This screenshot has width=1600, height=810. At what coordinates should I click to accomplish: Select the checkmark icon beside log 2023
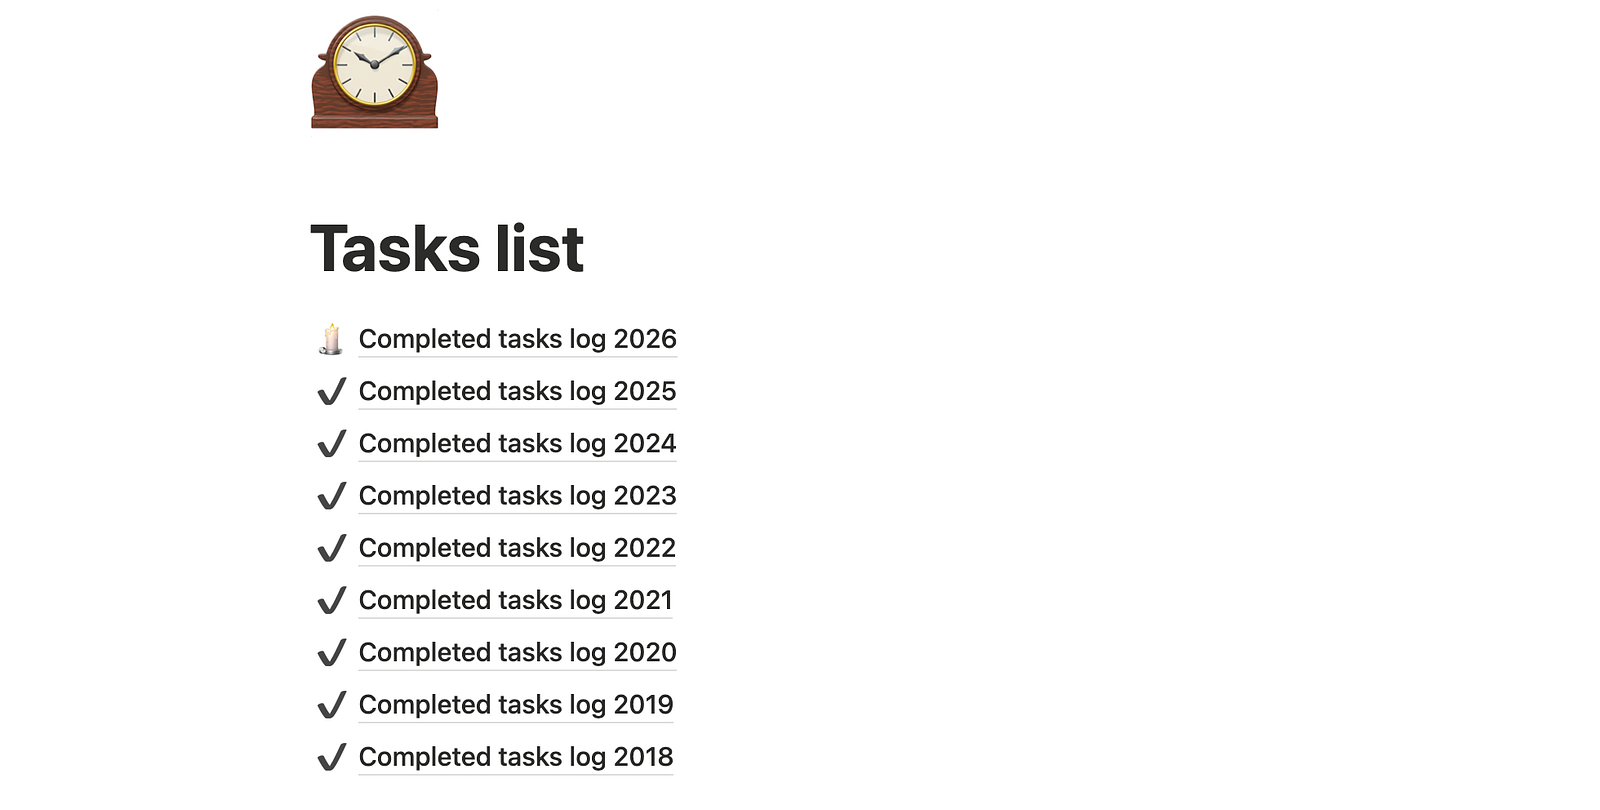(x=331, y=496)
